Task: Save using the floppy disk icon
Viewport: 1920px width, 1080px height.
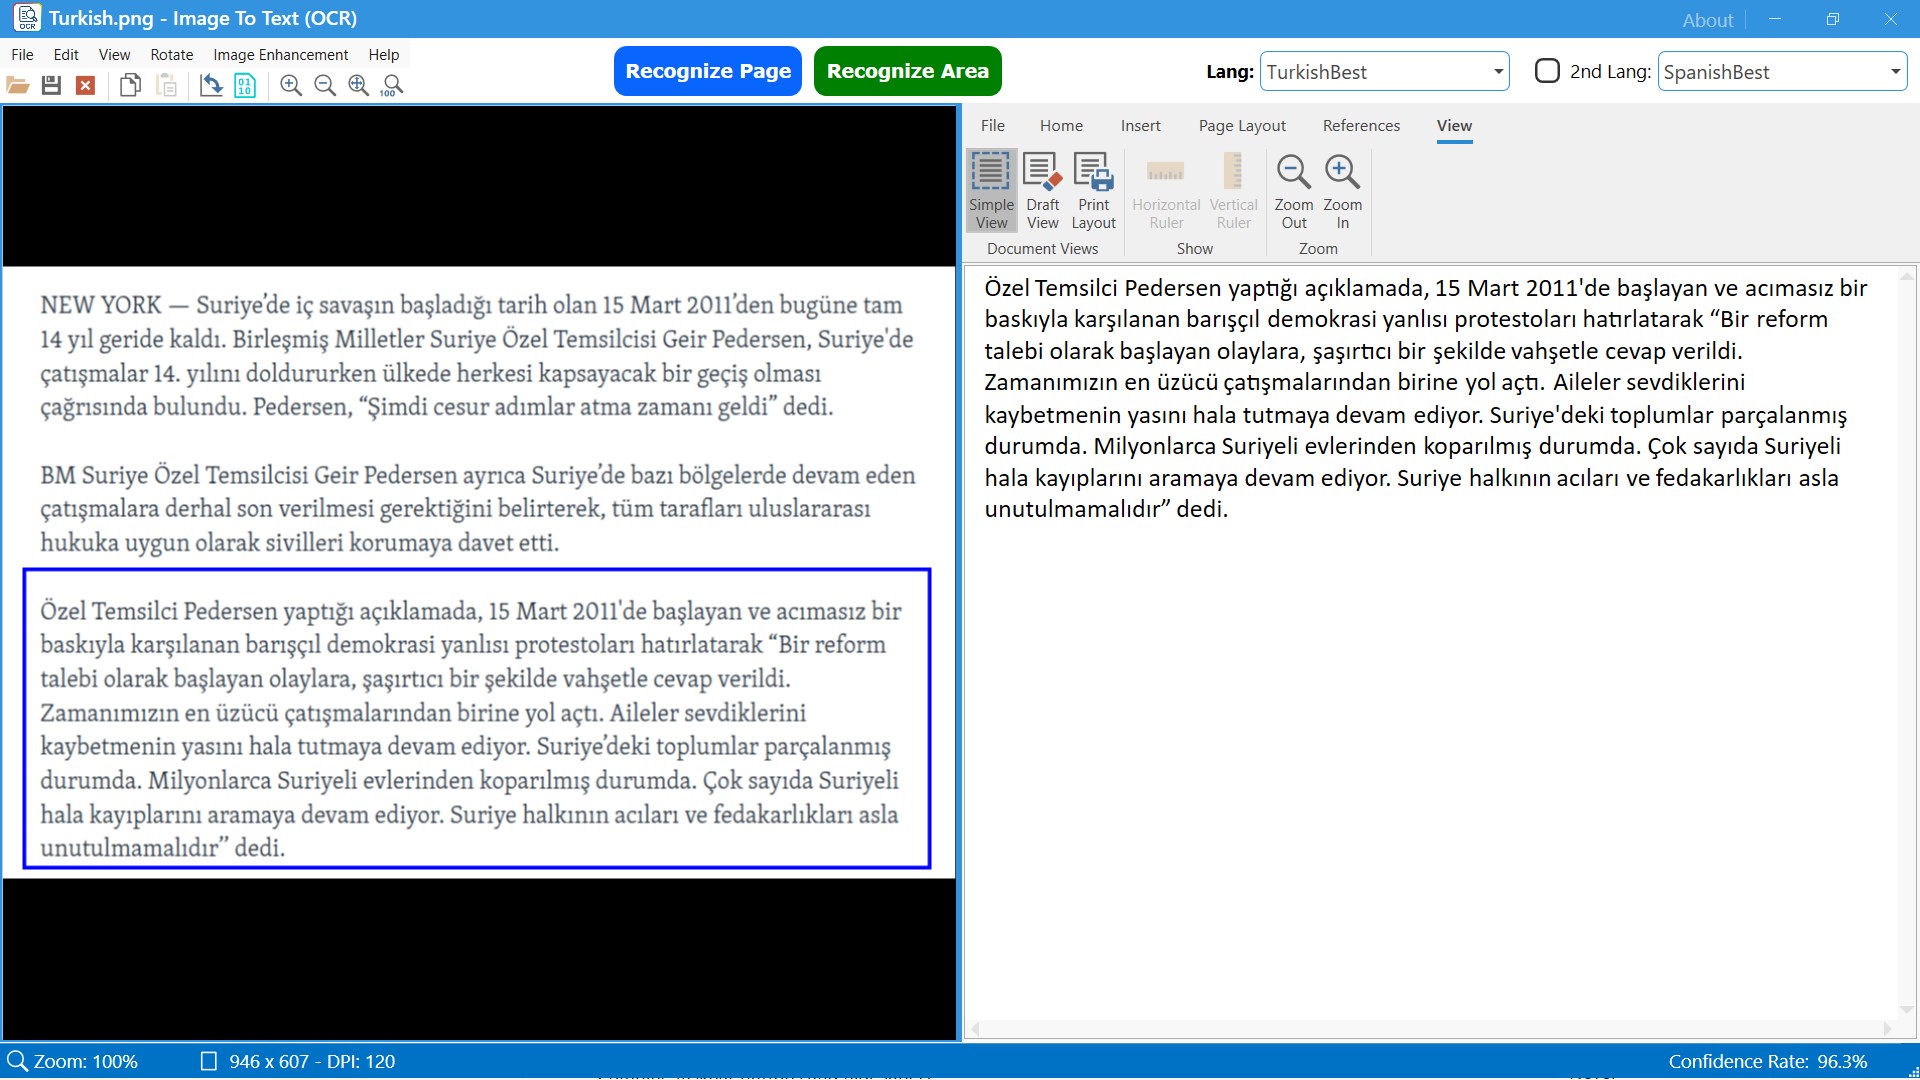Action: (x=52, y=86)
